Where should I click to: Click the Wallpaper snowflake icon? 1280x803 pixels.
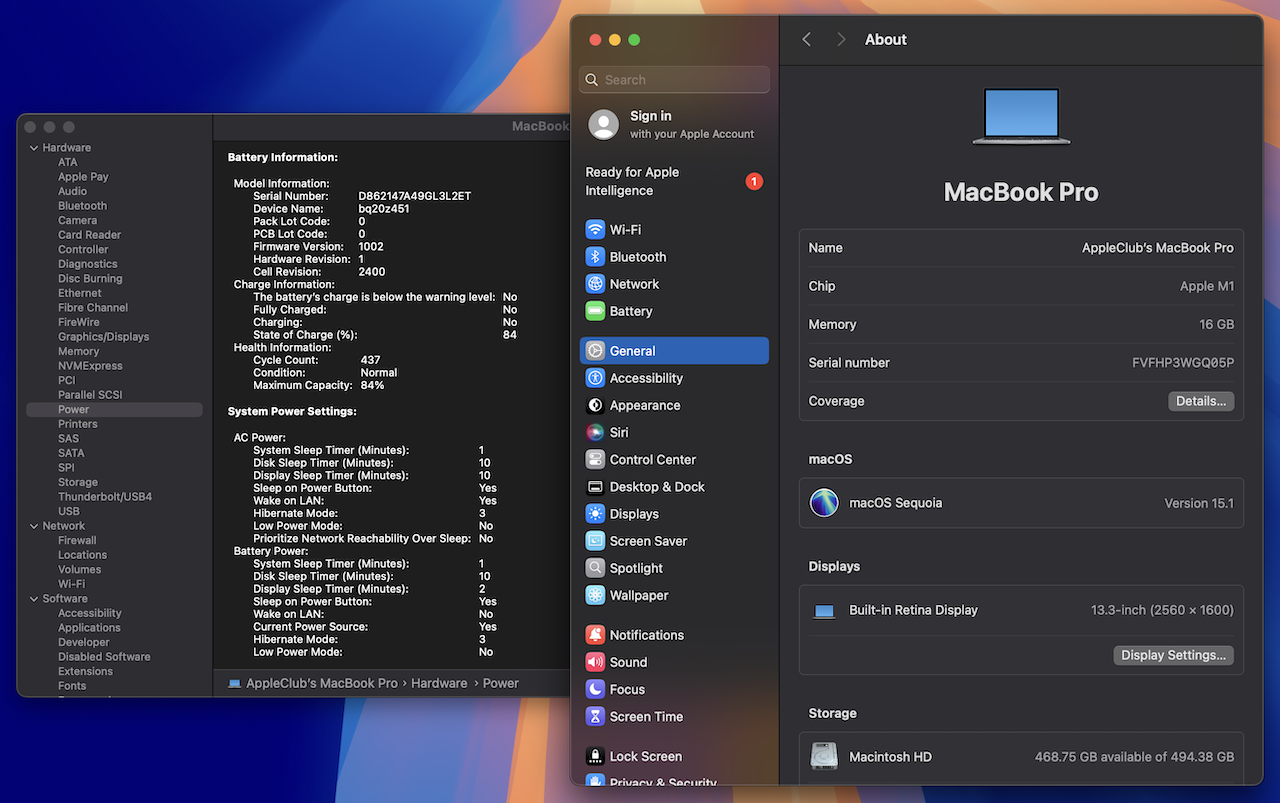tap(595, 595)
